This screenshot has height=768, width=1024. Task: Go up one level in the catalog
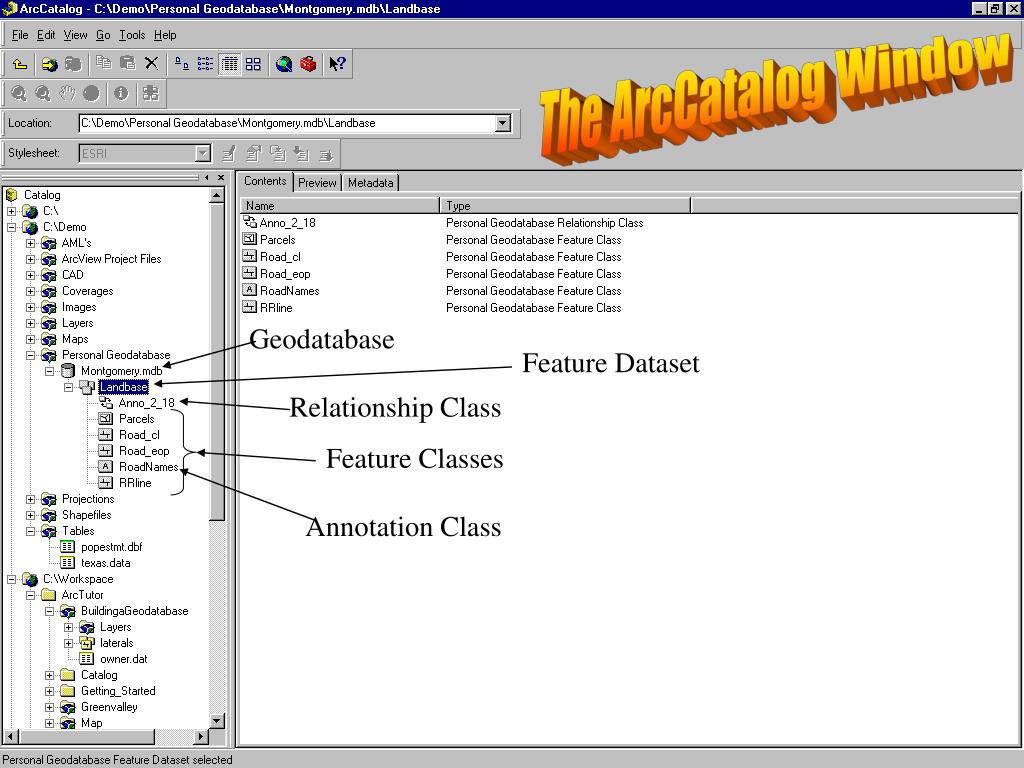point(20,63)
